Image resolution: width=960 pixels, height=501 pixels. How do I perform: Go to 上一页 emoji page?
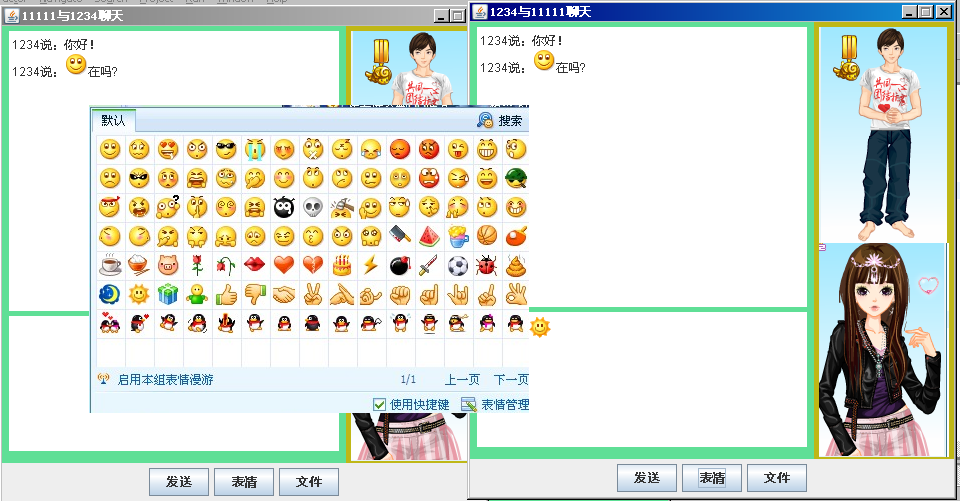click(462, 380)
